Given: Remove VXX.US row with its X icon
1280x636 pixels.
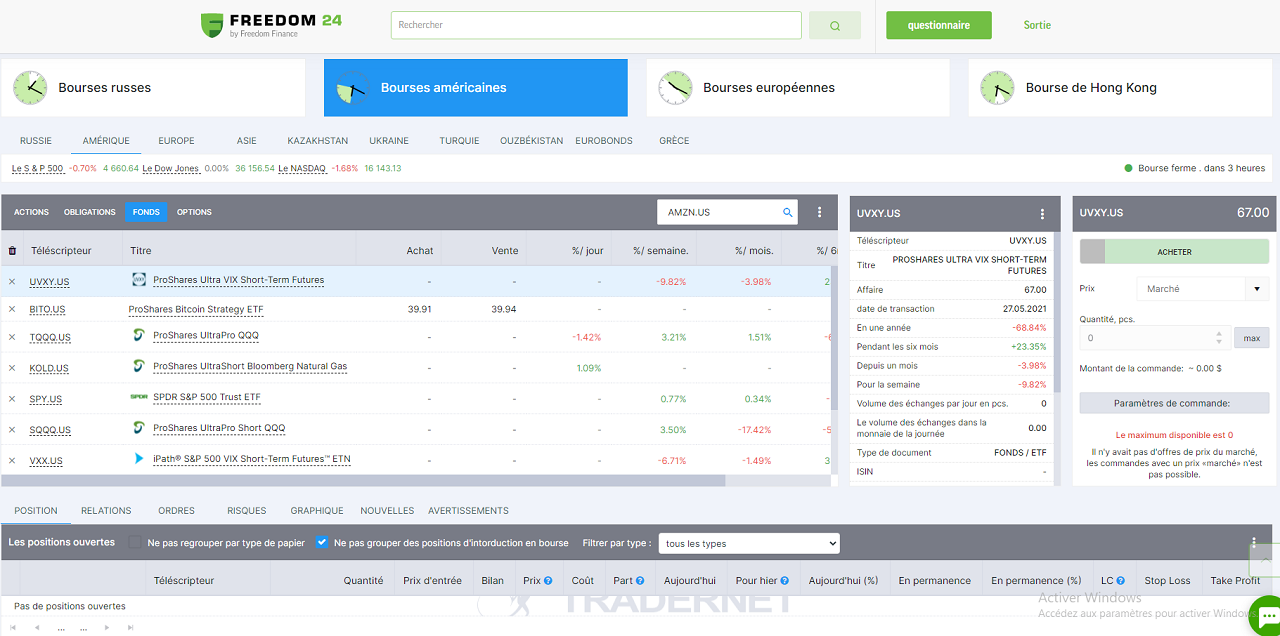Looking at the screenshot, I should coord(12,461).
